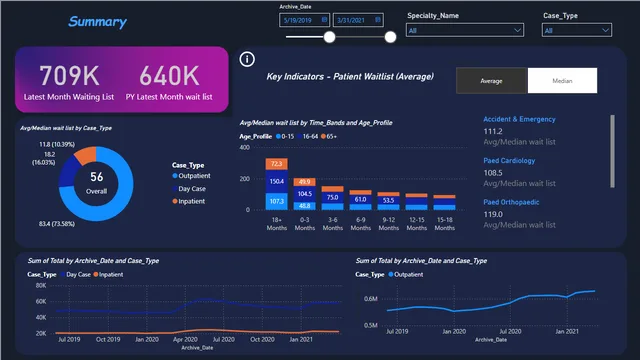Click the 75.0 bar segment in 3-6 Months
Image resolution: width=640 pixels, height=360 pixels.
(332, 197)
